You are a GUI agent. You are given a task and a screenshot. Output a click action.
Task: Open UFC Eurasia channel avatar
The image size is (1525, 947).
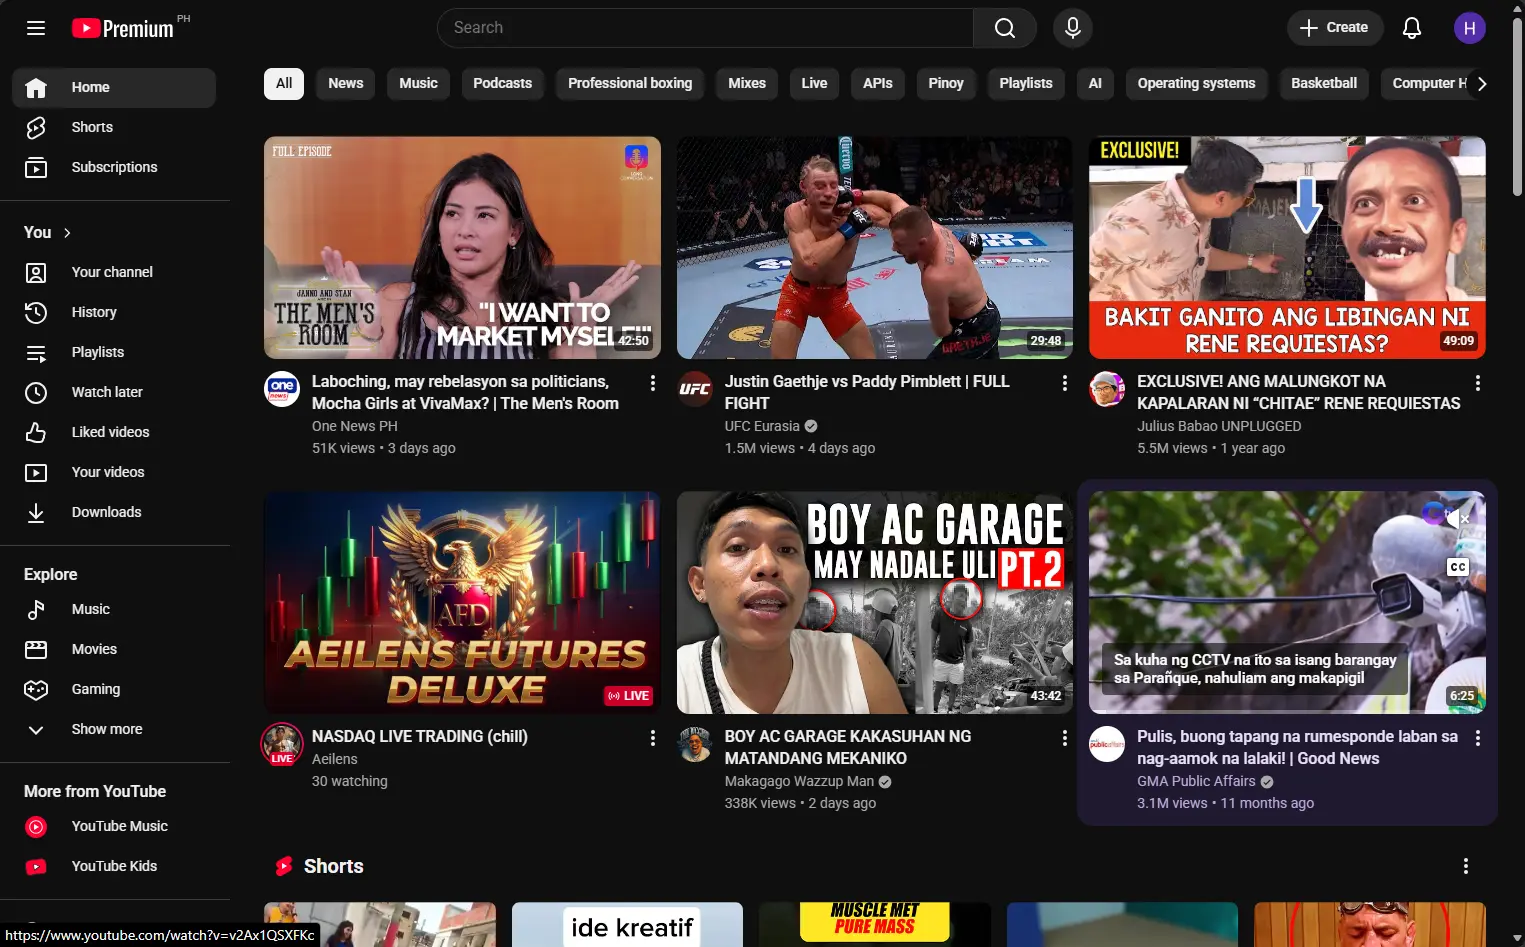click(x=695, y=389)
